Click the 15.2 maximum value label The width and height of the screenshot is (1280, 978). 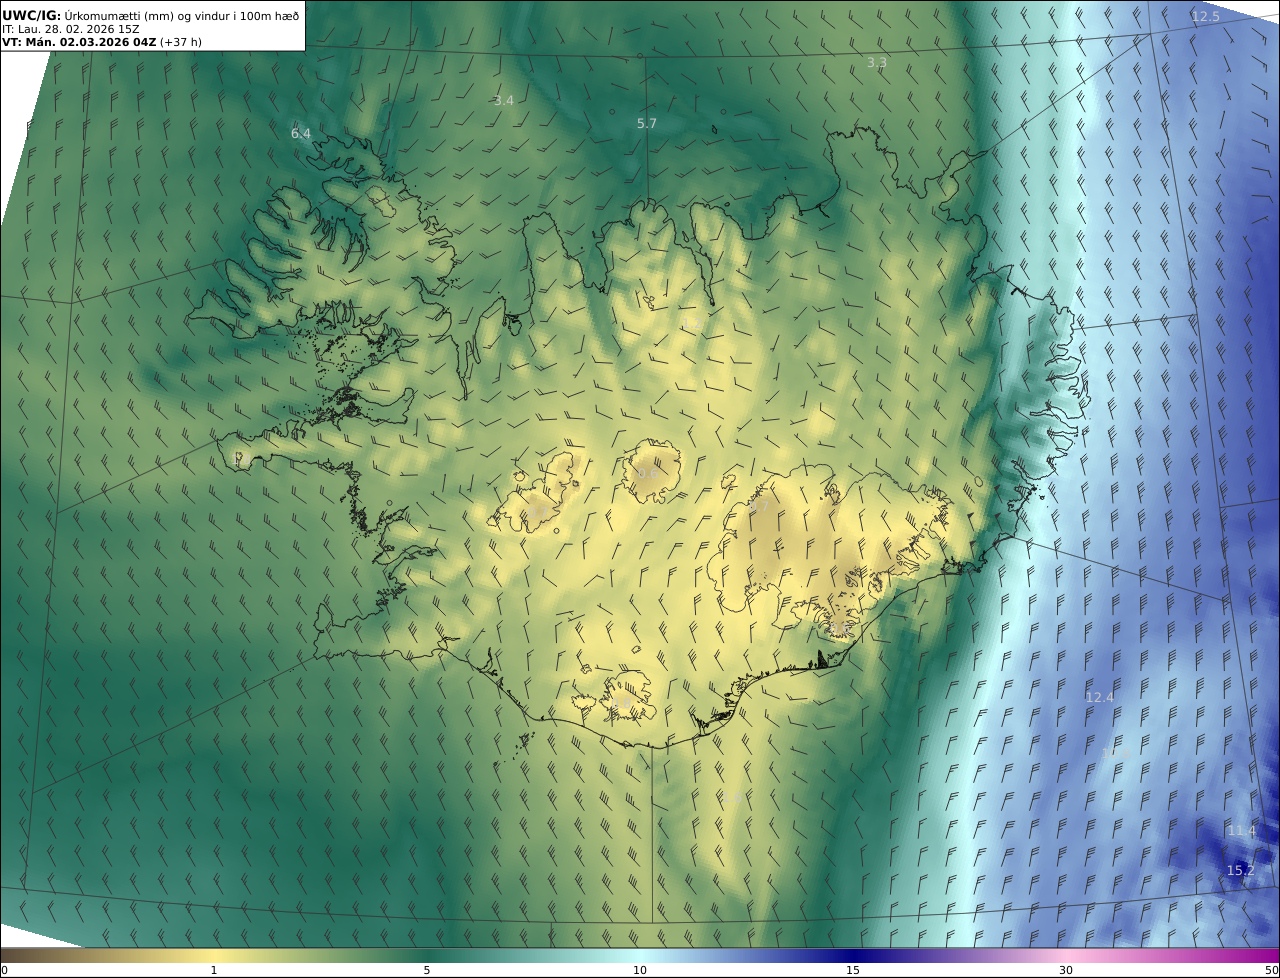point(1240,870)
